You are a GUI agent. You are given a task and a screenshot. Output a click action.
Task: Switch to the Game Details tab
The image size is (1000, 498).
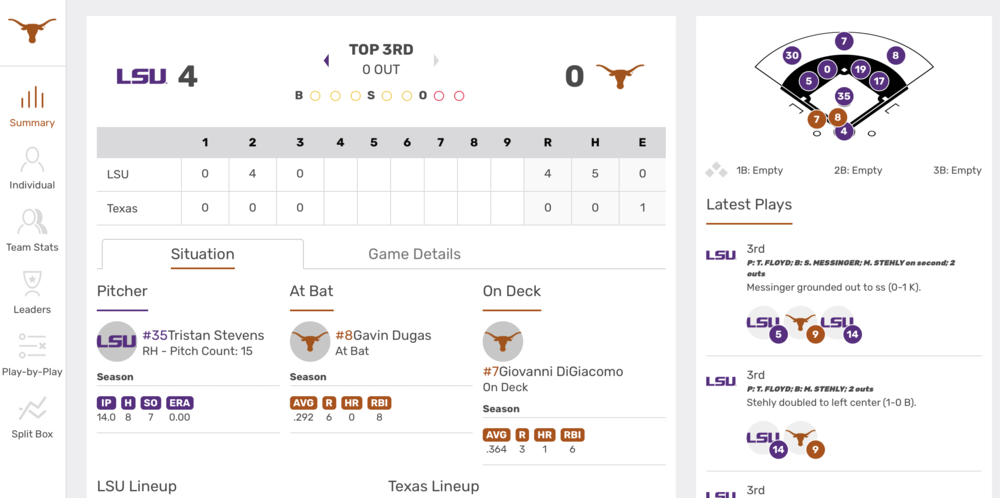[414, 254]
